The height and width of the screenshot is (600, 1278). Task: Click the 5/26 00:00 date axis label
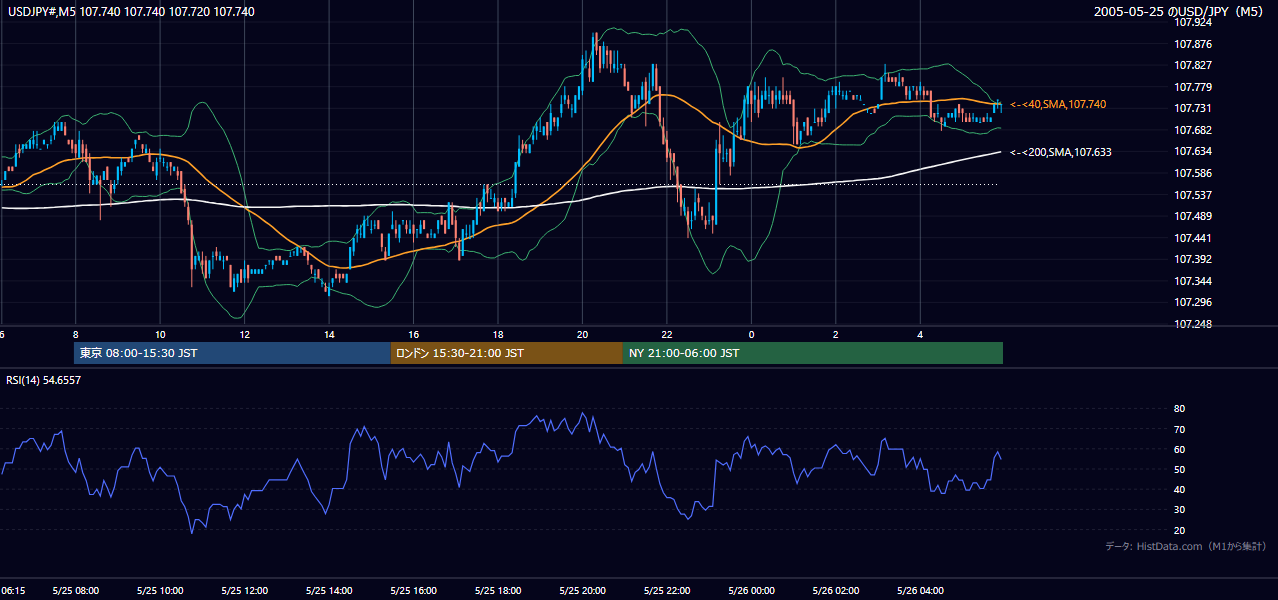[x=752, y=591]
